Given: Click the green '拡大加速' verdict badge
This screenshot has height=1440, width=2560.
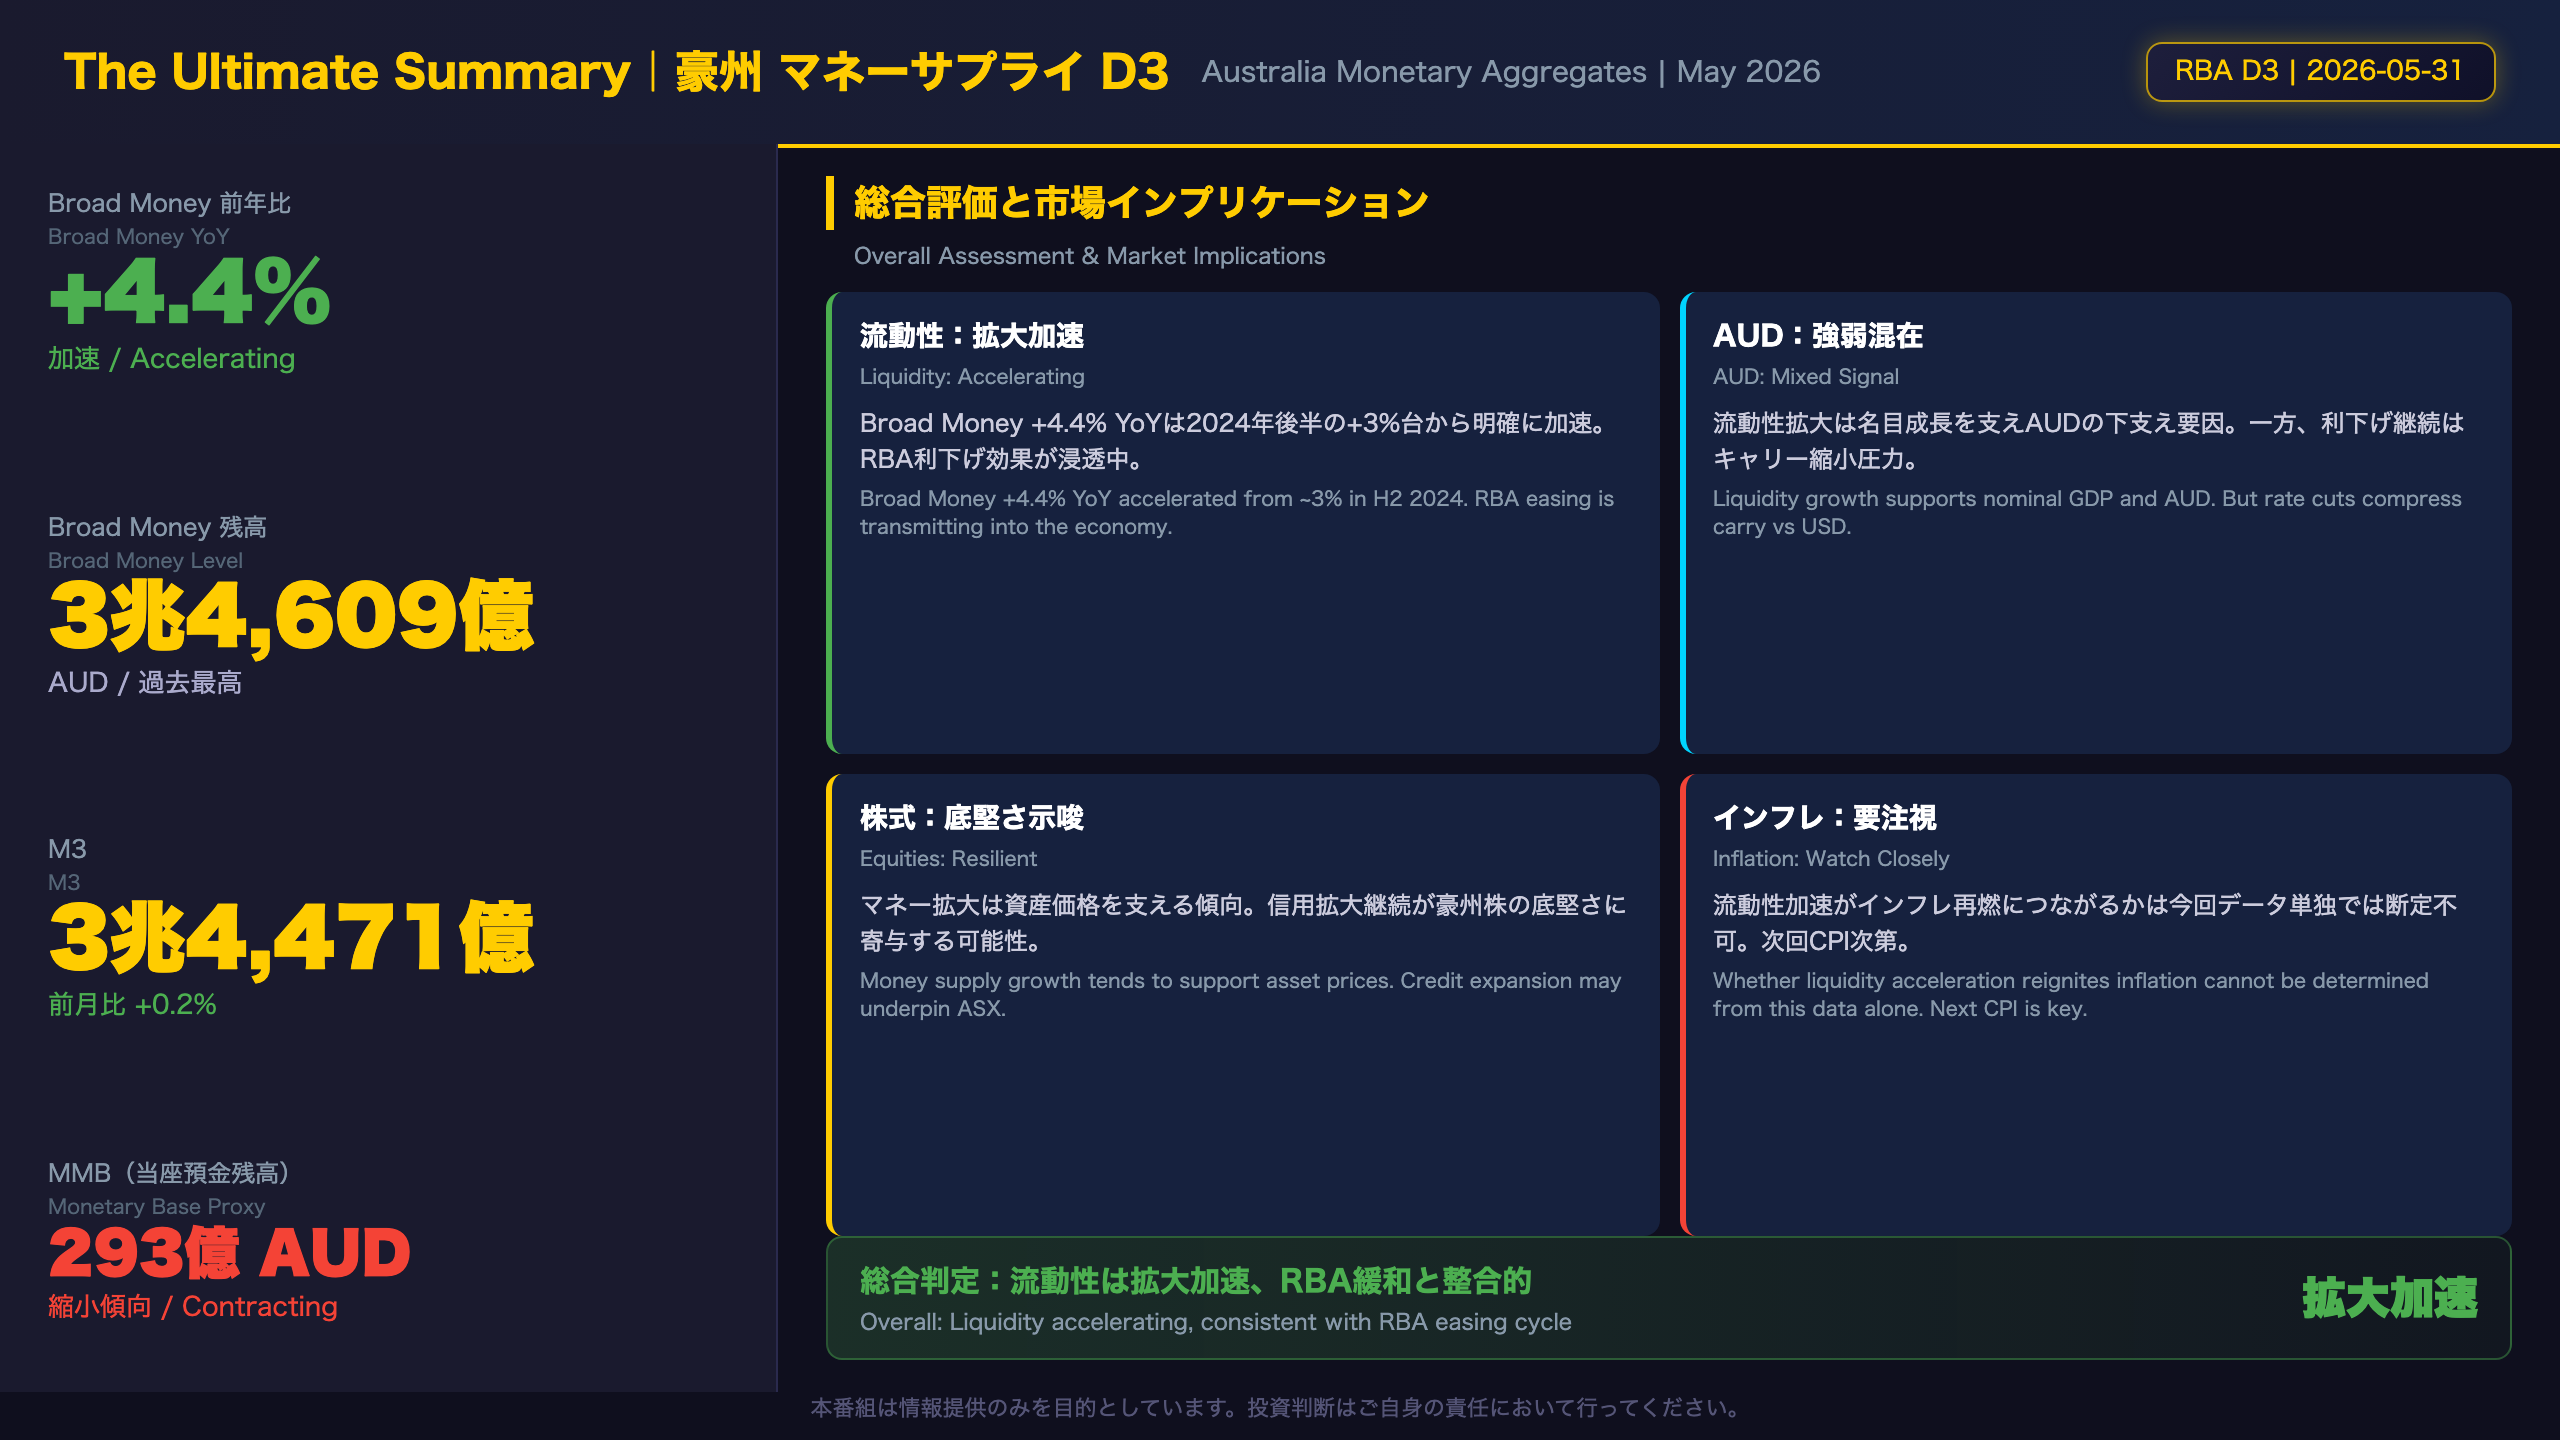Looking at the screenshot, I should (x=2390, y=1298).
